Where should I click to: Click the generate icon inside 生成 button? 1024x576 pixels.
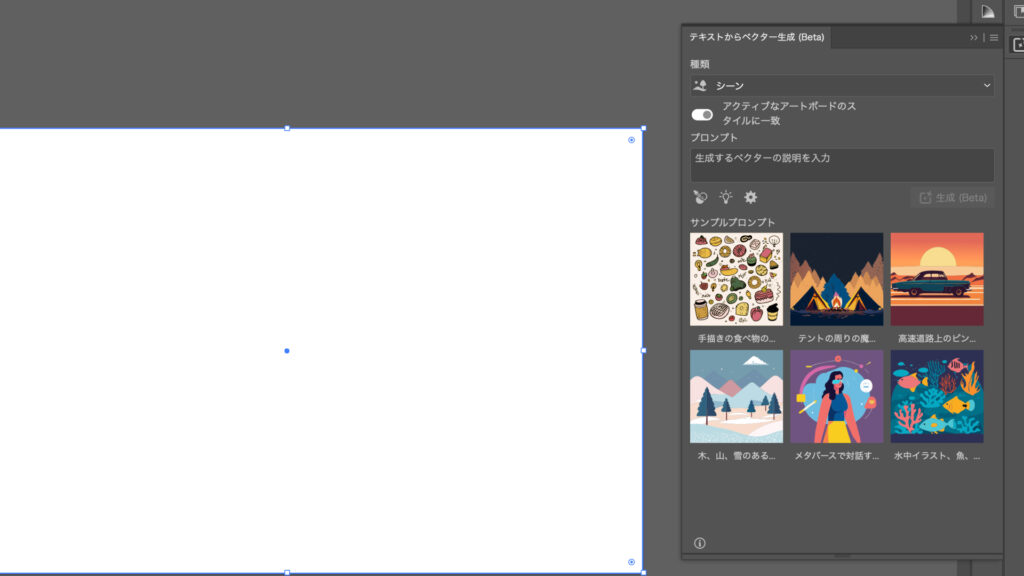tap(925, 197)
